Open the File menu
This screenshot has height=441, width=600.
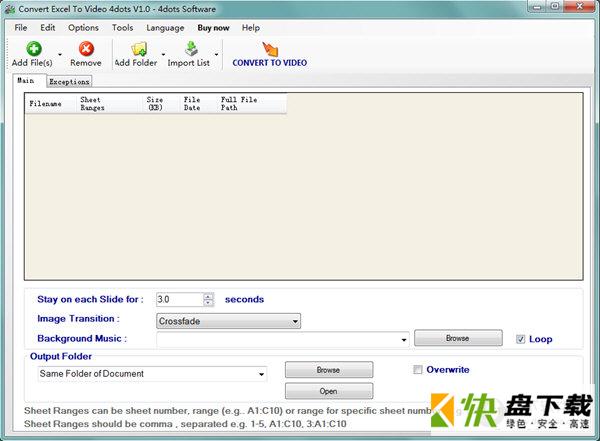tap(21, 28)
